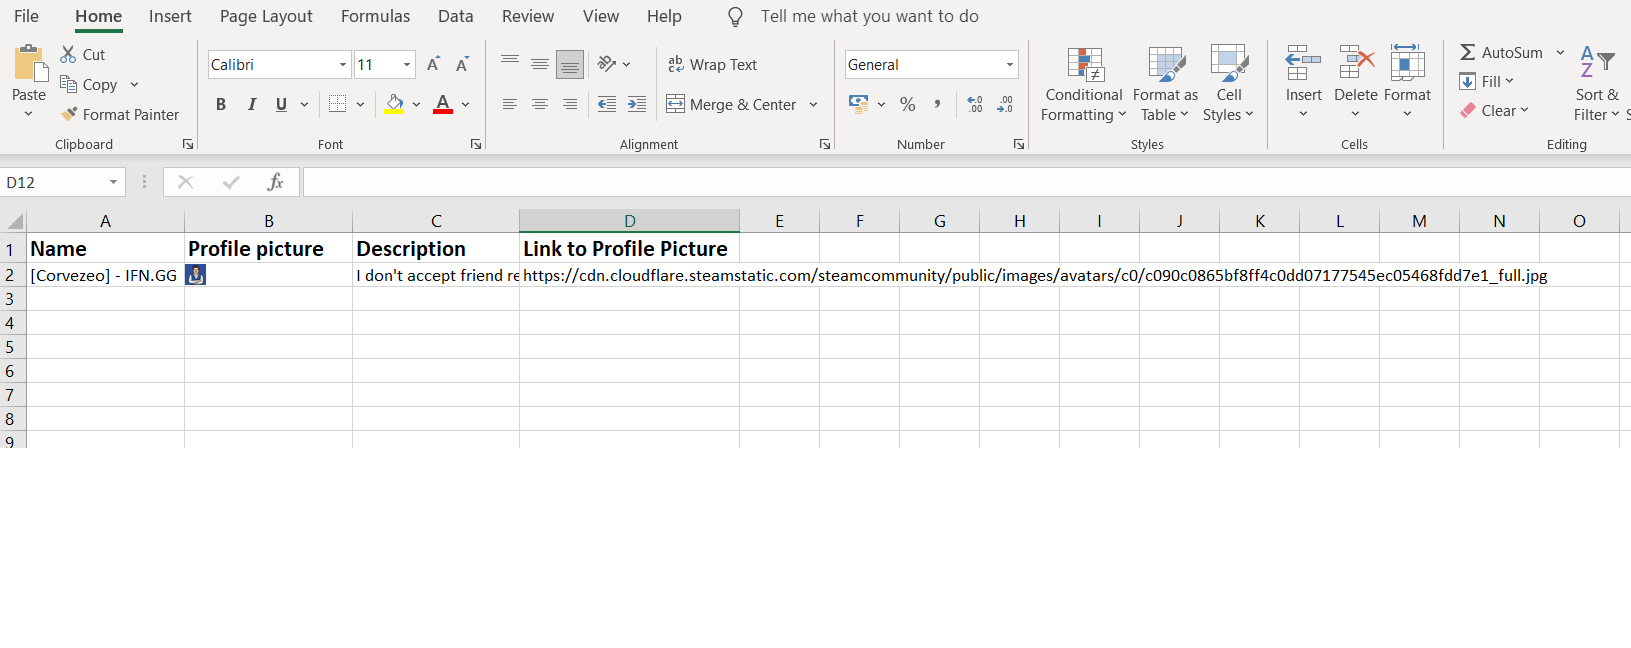Apply the yellow fill color swatch

[x=394, y=104]
